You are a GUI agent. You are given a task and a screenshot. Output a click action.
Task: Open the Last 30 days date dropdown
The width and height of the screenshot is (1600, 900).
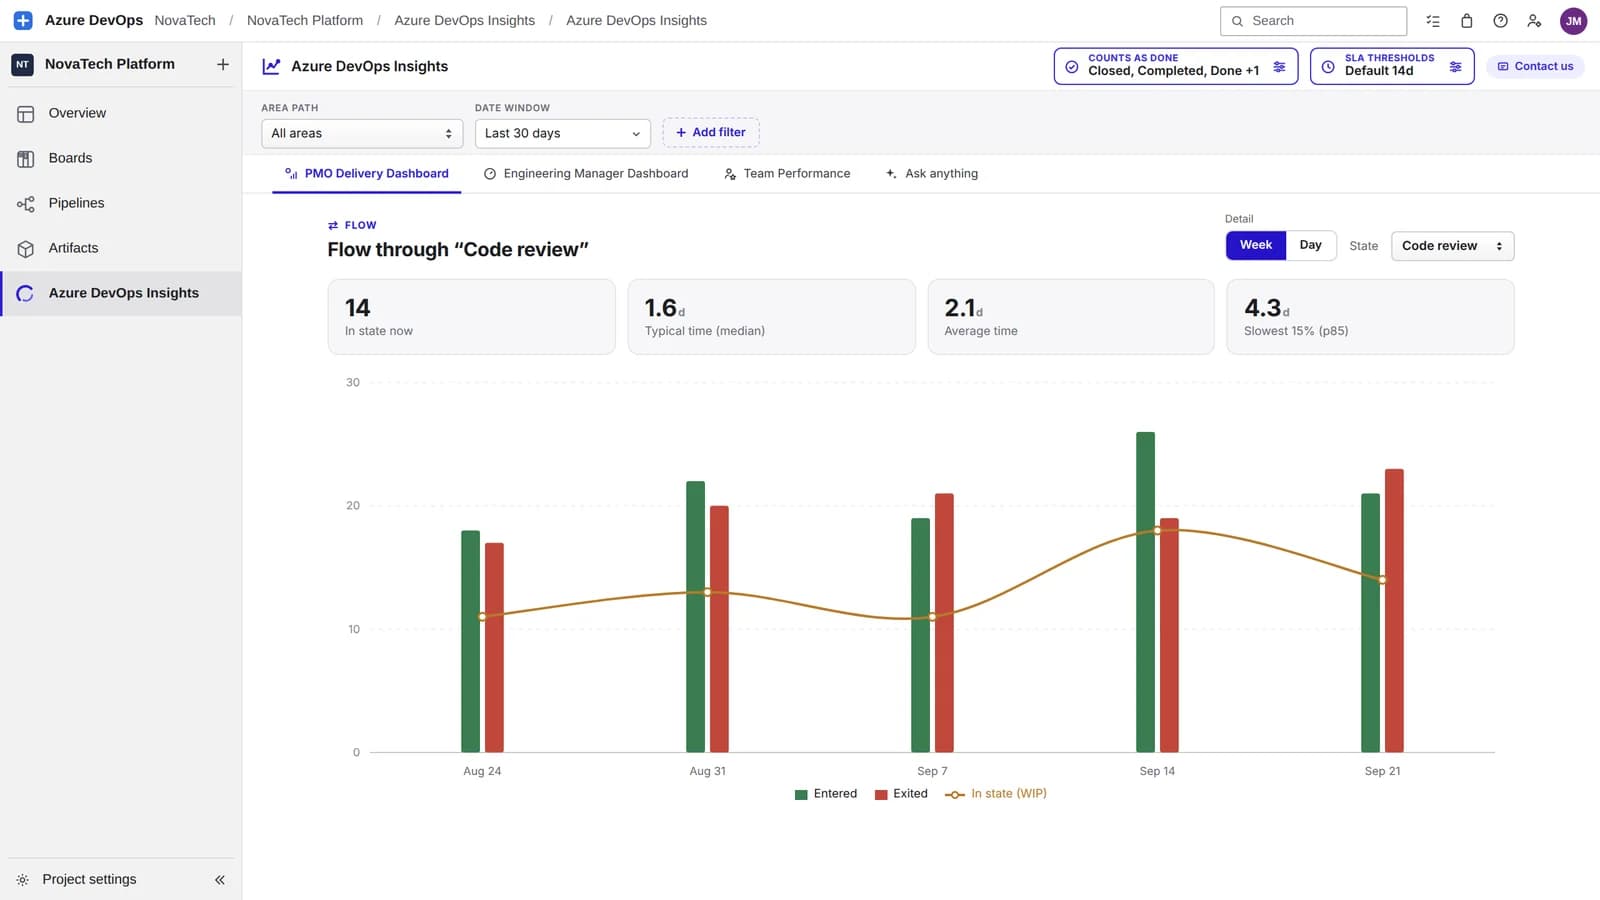click(563, 134)
